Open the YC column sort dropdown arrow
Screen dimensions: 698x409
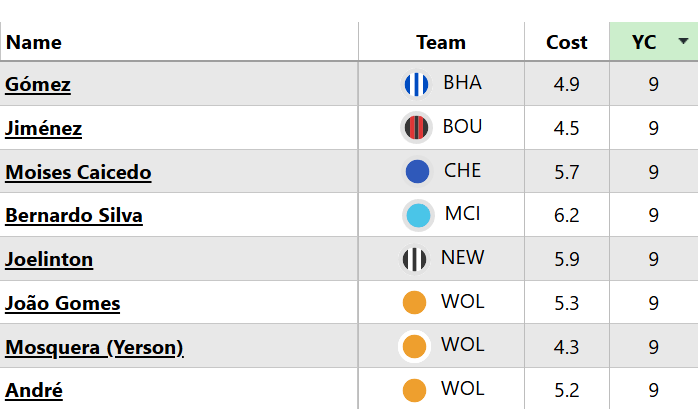tap(683, 42)
